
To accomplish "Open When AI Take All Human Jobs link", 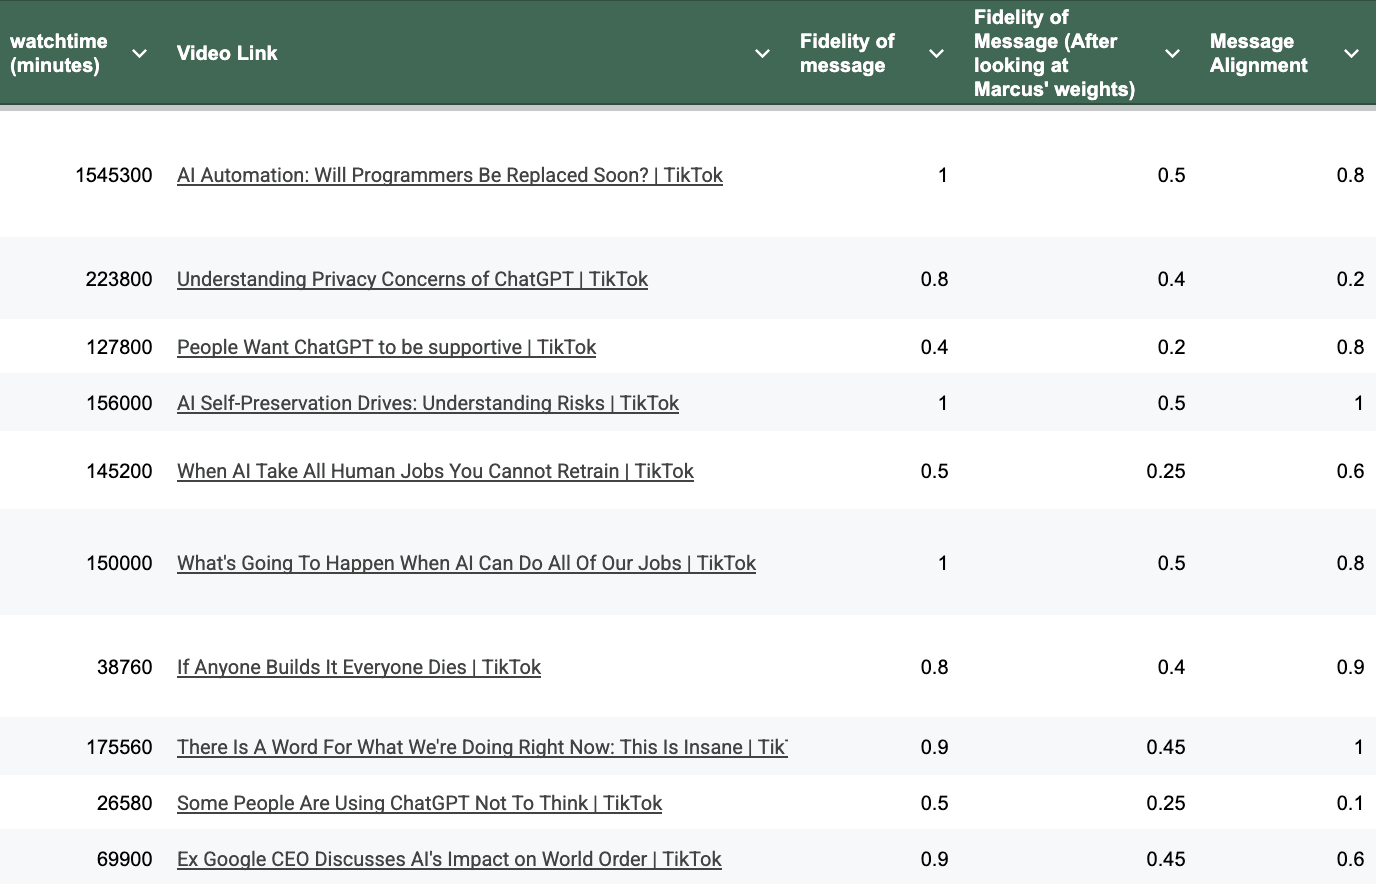I will click(435, 471).
